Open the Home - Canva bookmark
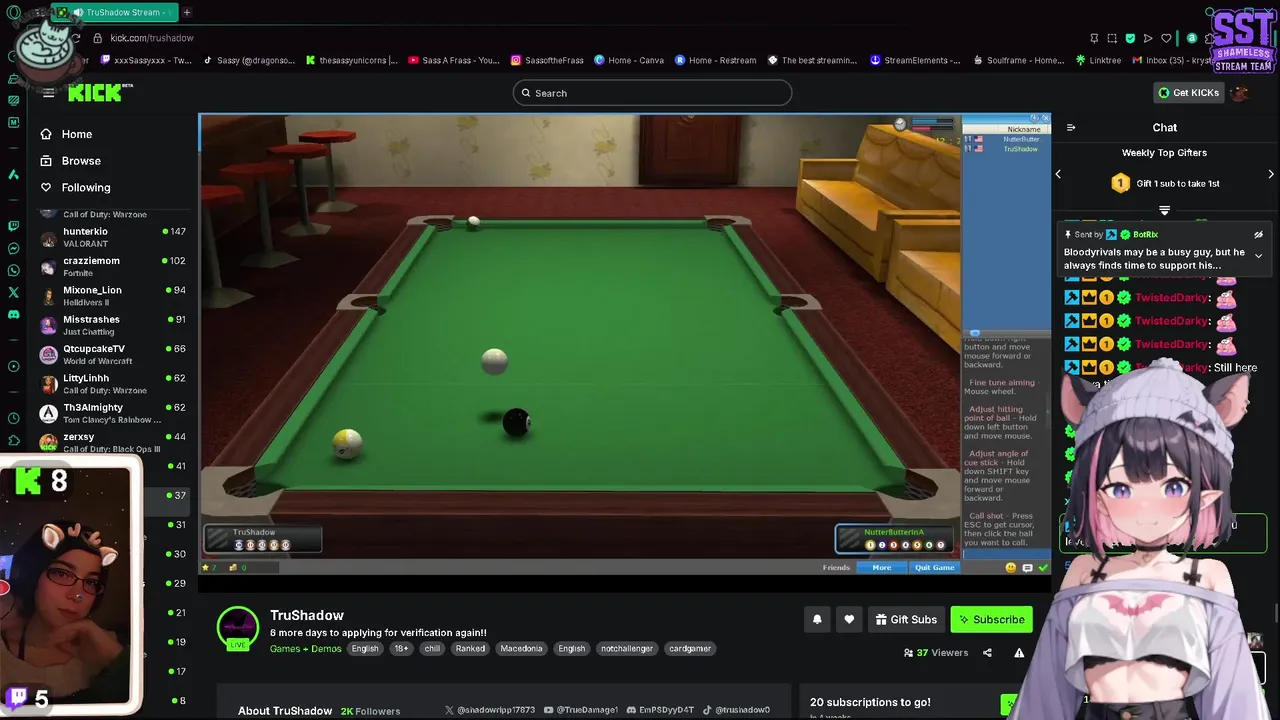 click(x=629, y=60)
